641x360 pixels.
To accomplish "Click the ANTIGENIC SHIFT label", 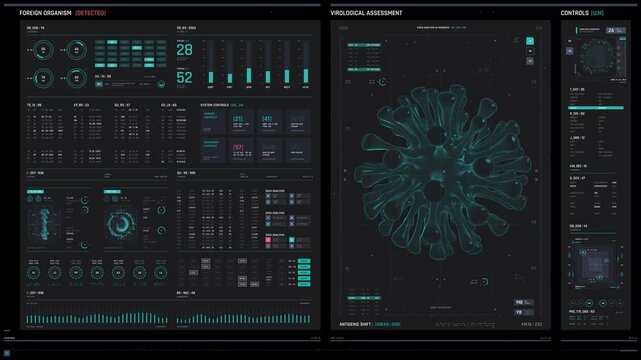I will [x=355, y=324].
